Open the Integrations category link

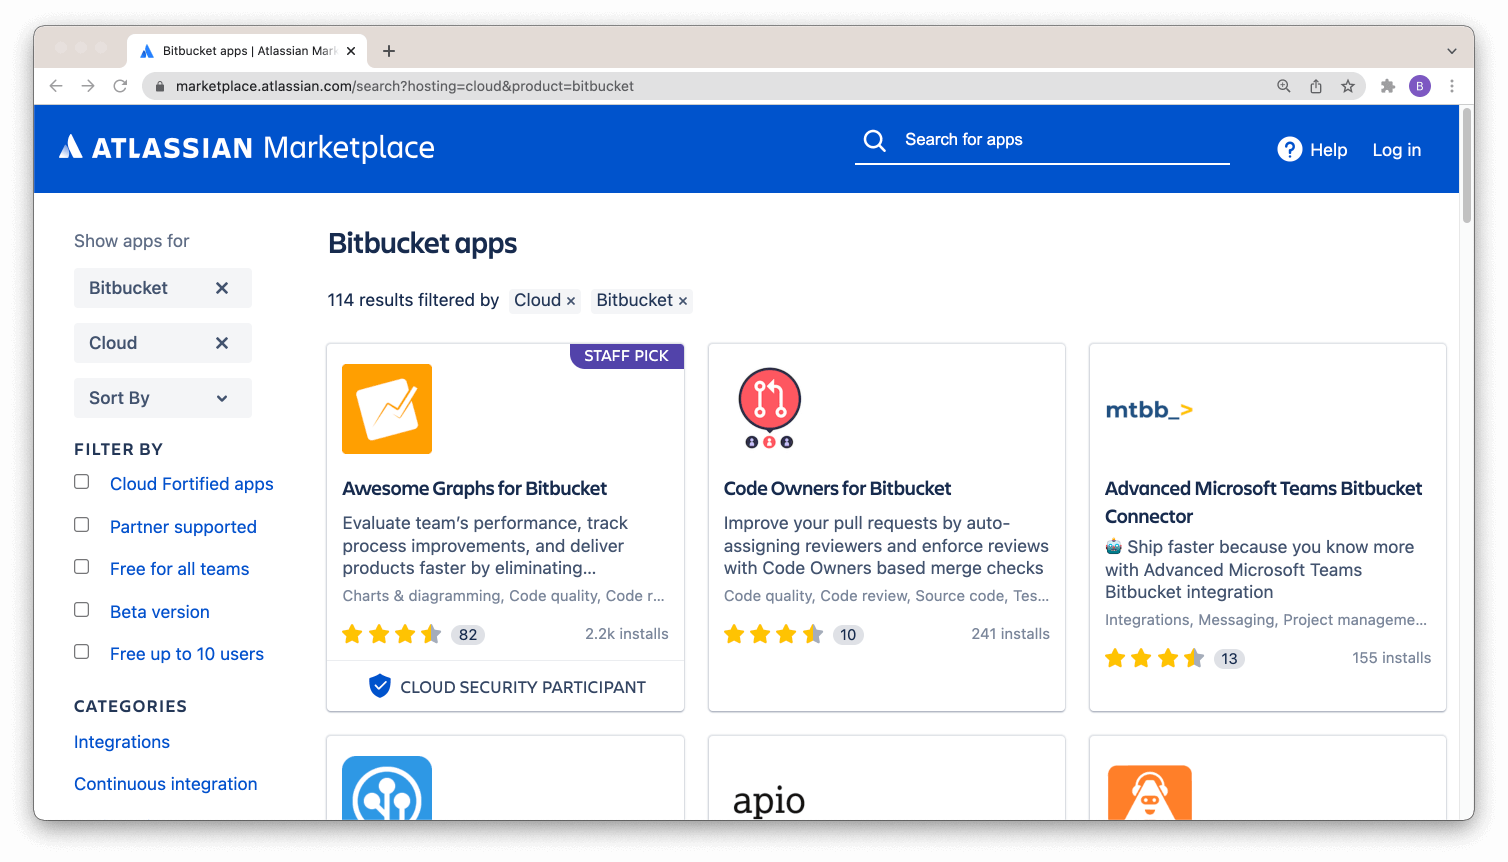(x=121, y=741)
